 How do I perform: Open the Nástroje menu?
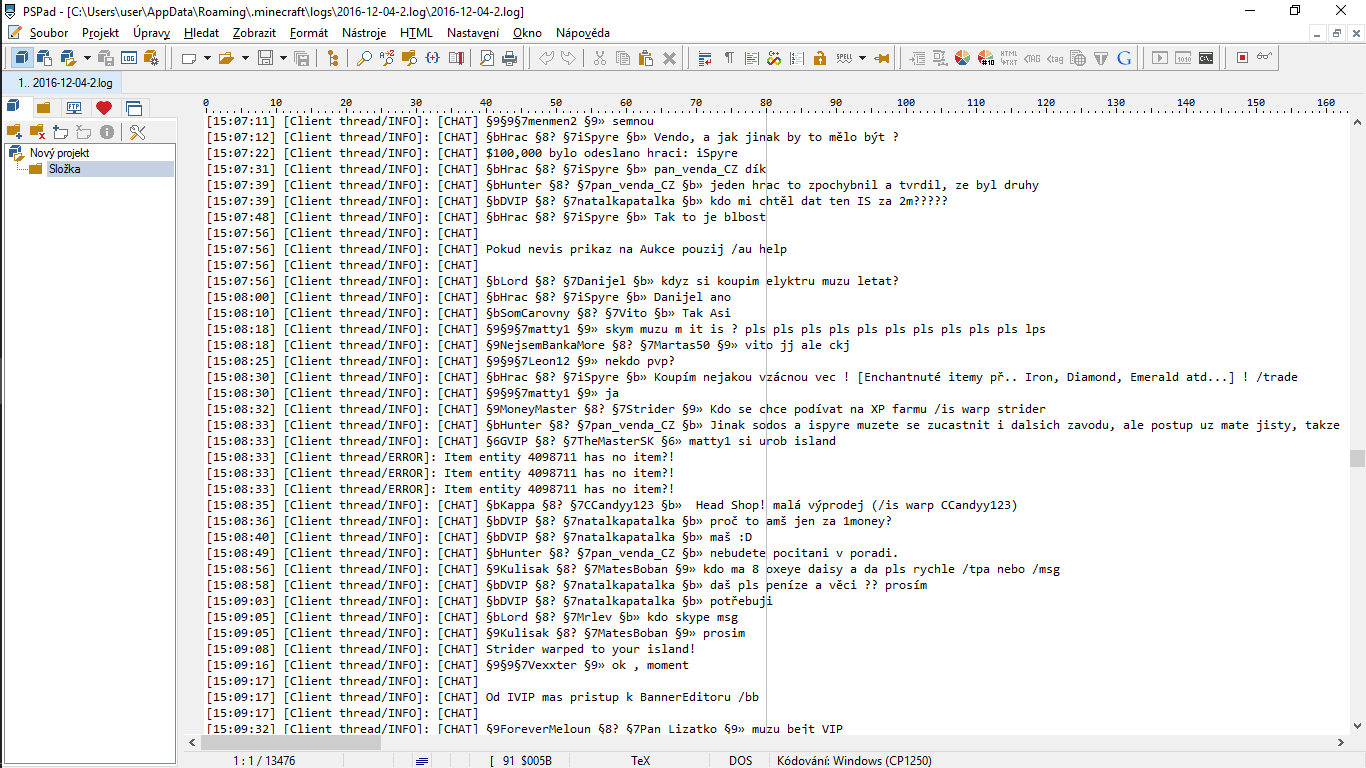(x=364, y=33)
